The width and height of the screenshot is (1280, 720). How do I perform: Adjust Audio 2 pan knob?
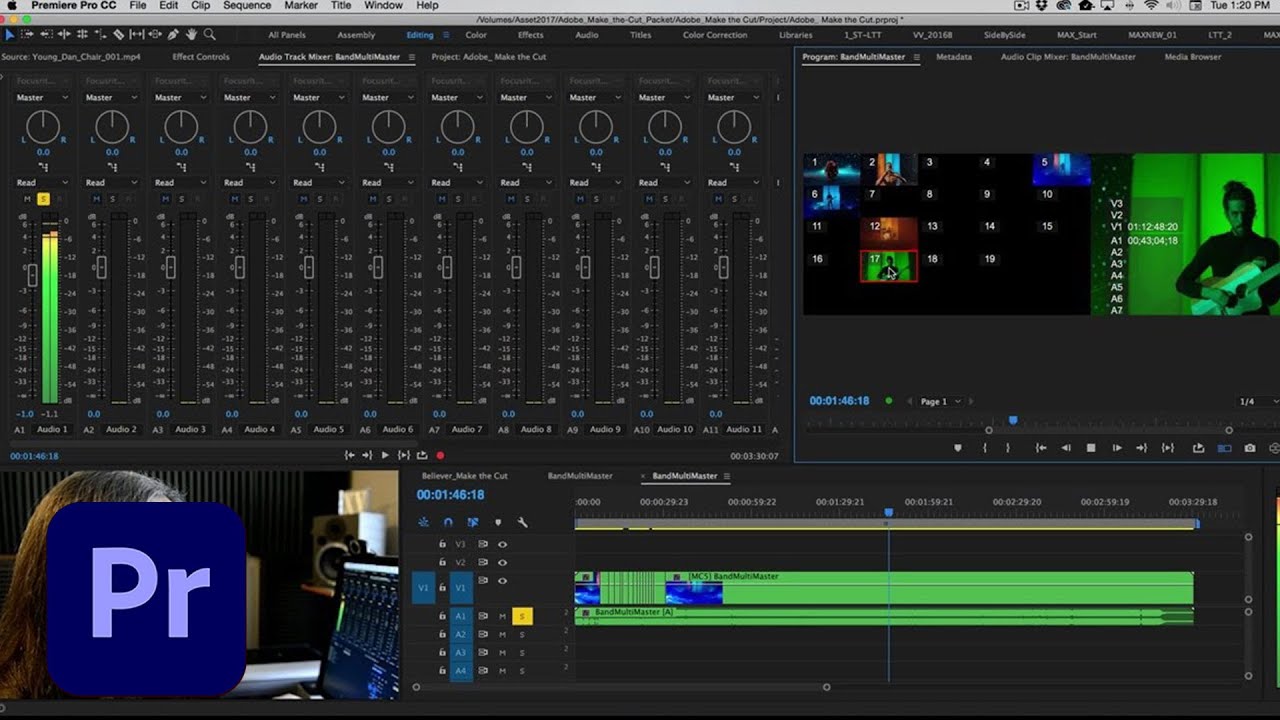(x=112, y=127)
